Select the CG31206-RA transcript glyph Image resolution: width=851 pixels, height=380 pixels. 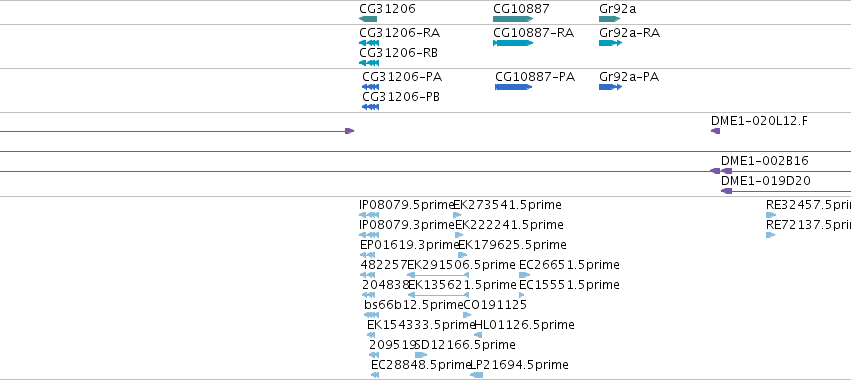click(x=369, y=43)
